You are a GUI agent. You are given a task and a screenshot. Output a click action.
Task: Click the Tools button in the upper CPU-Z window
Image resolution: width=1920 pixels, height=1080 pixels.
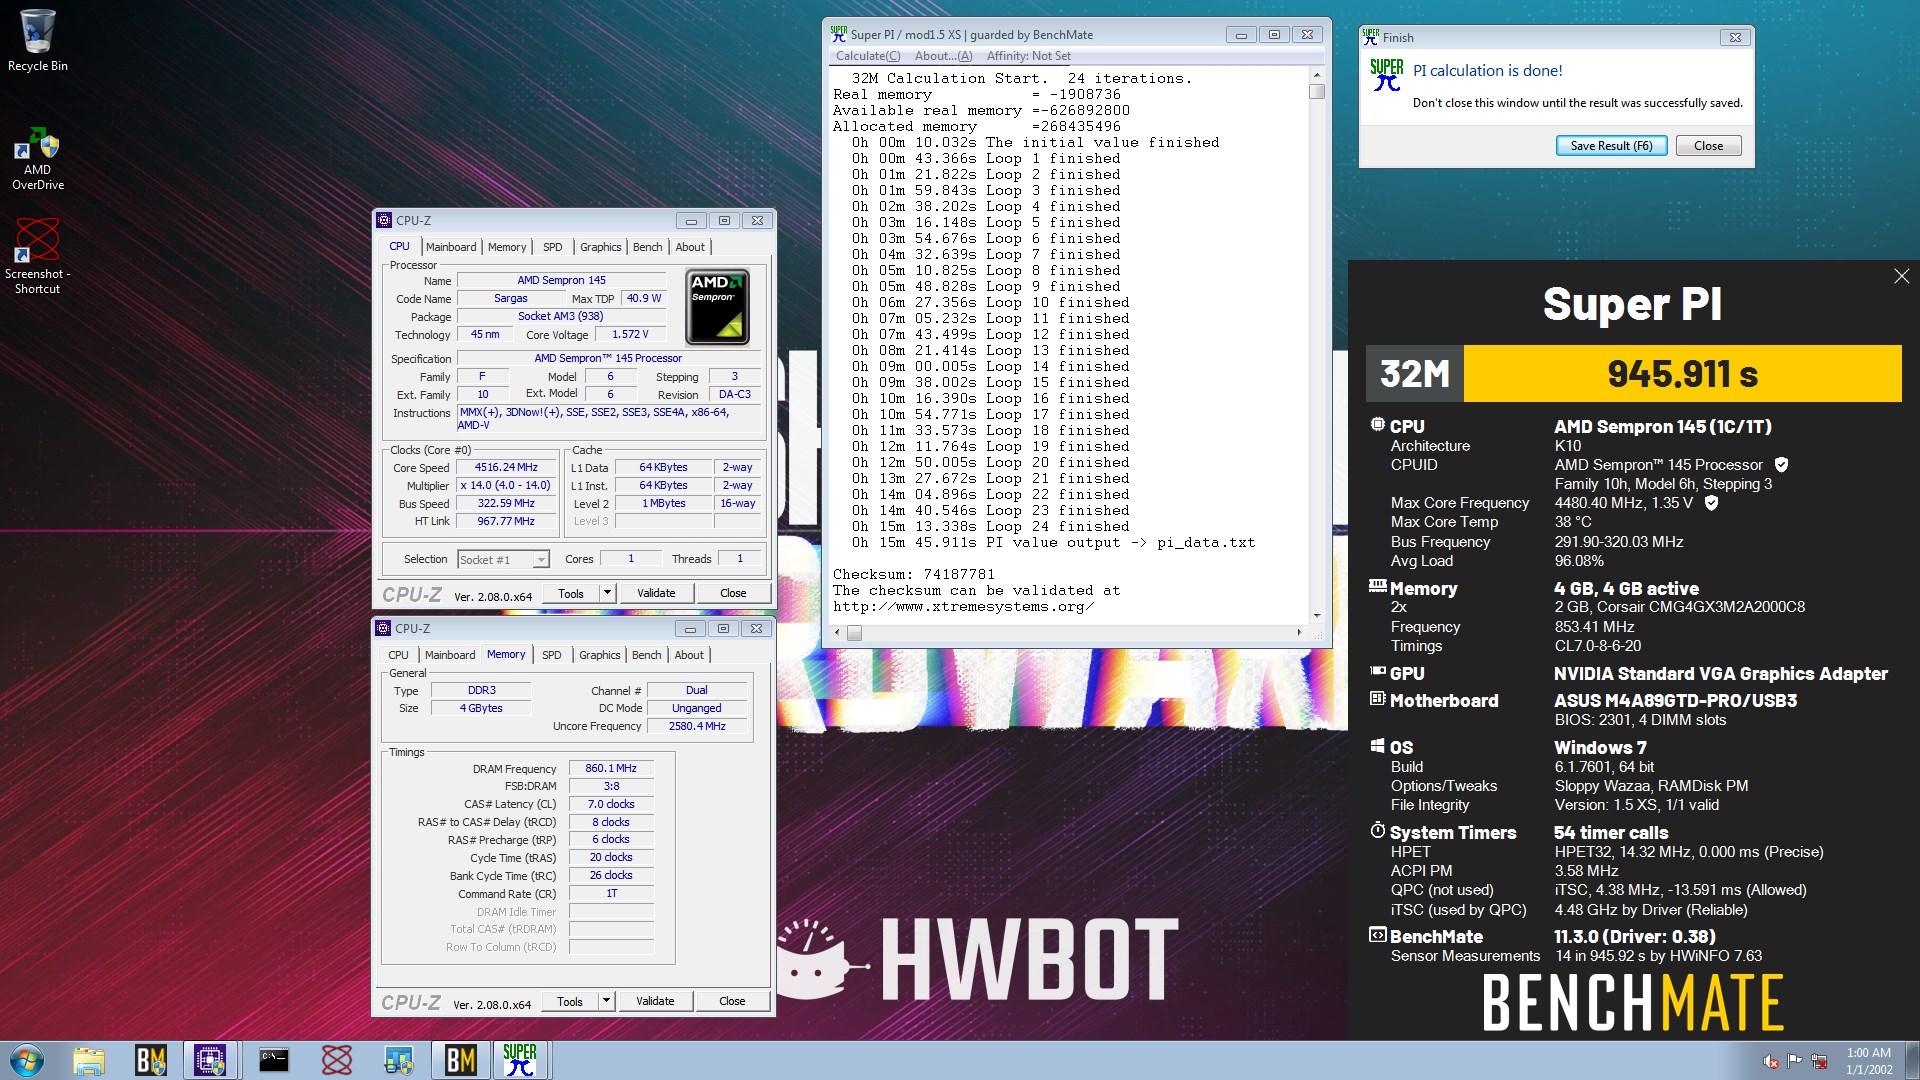[571, 593]
